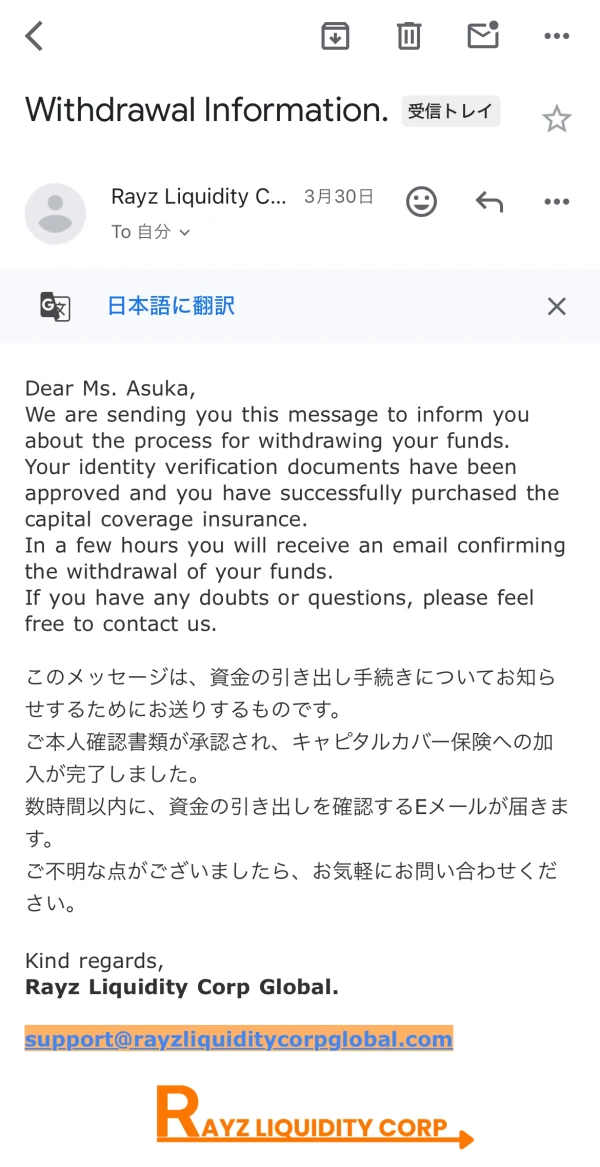The width and height of the screenshot is (600, 1167).
Task: Dismiss the translation banner
Action: pos(556,306)
